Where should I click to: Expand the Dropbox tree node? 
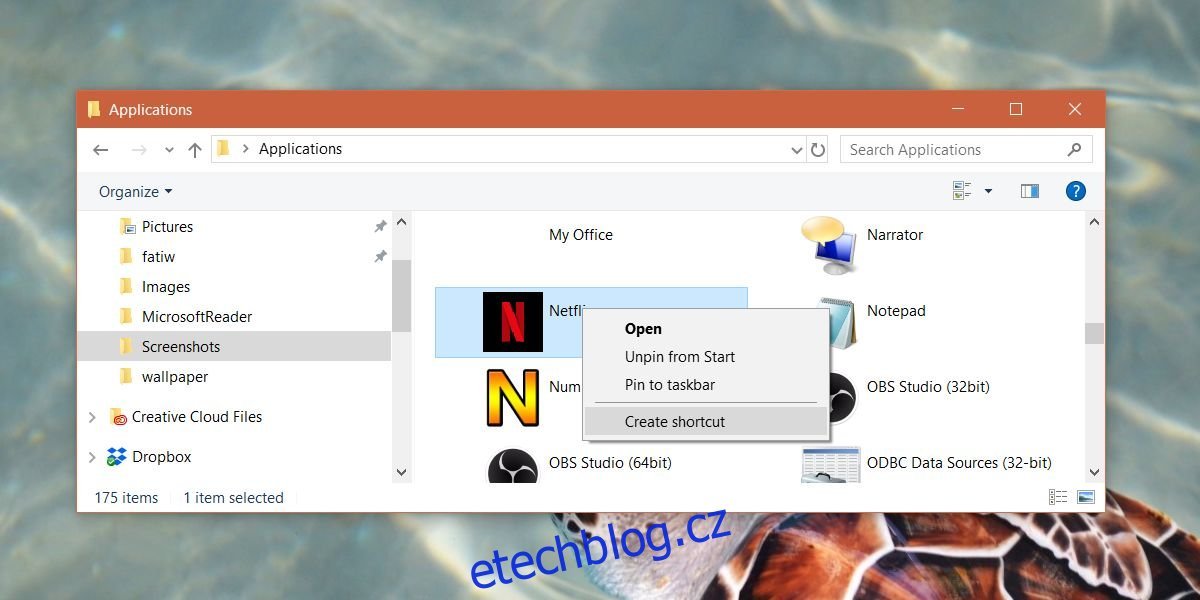93,457
